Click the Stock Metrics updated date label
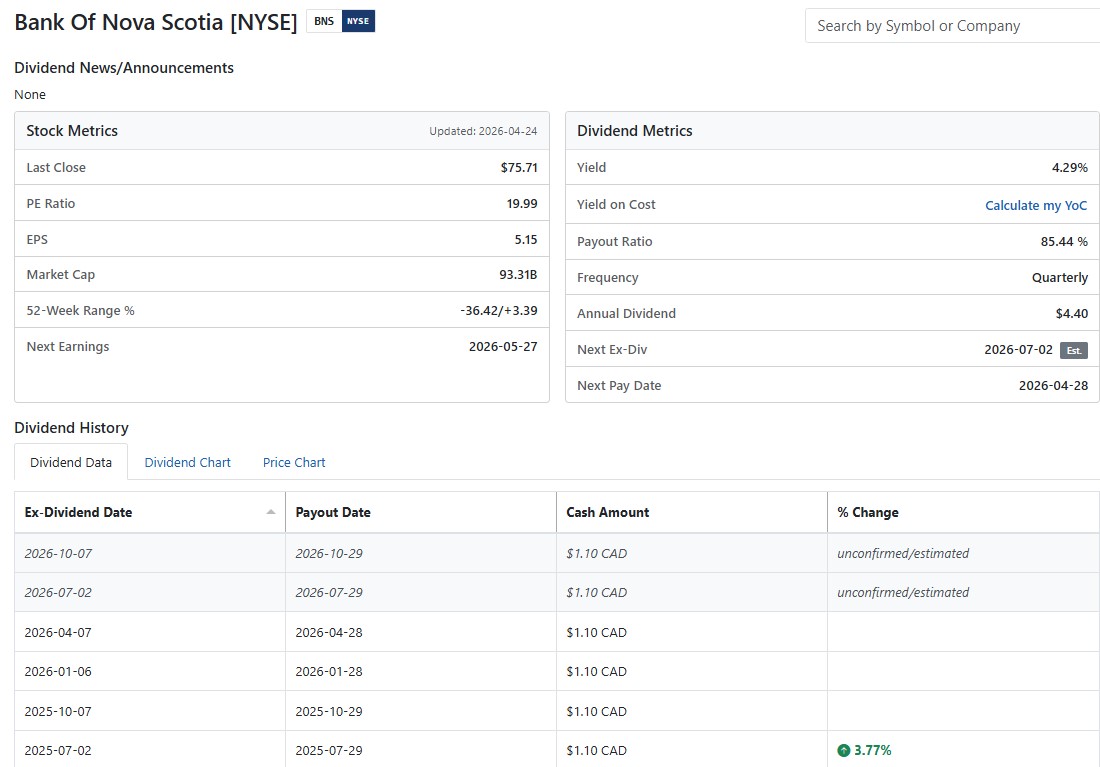Image resolution: width=1100 pixels, height=767 pixels. coord(483,131)
